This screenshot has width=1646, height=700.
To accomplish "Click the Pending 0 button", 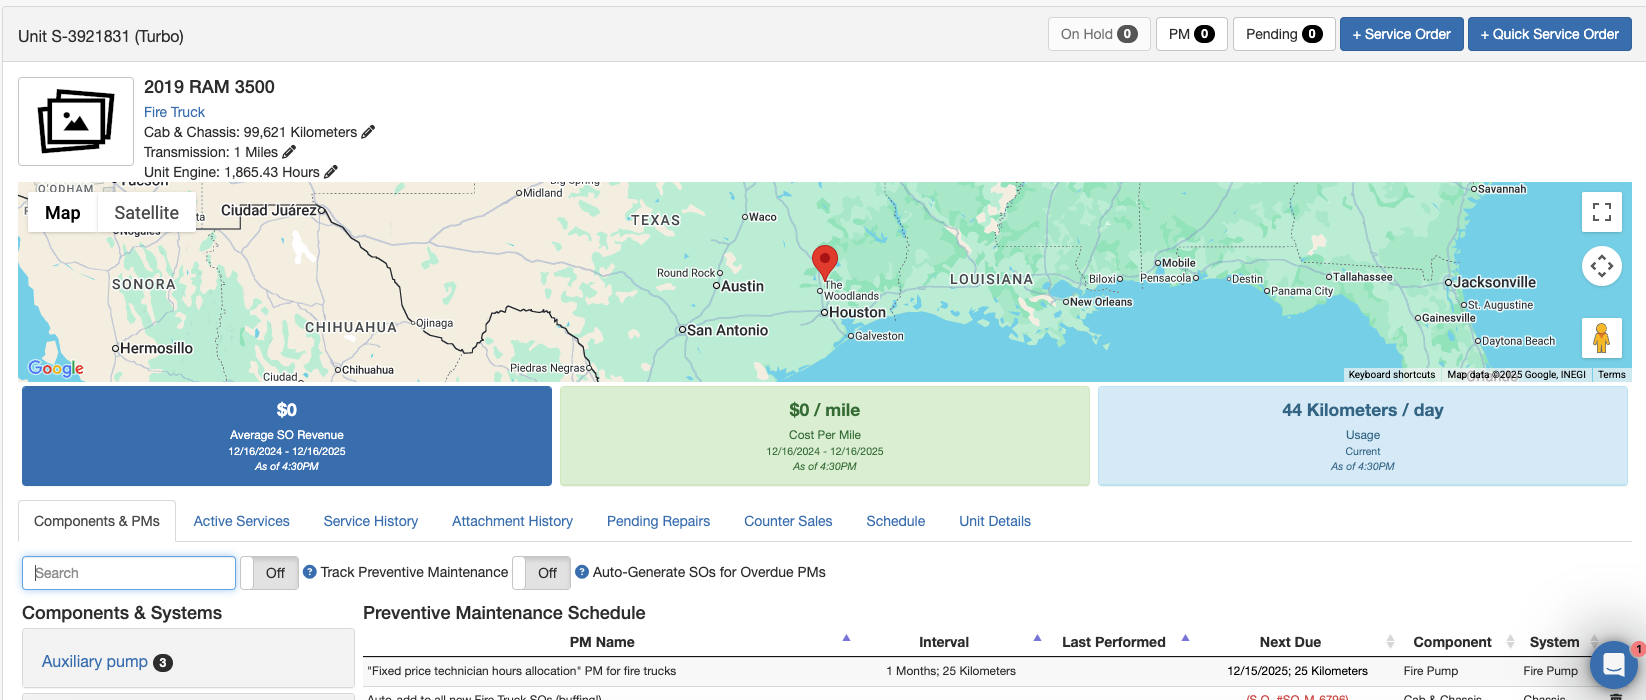I will tap(1284, 34).
